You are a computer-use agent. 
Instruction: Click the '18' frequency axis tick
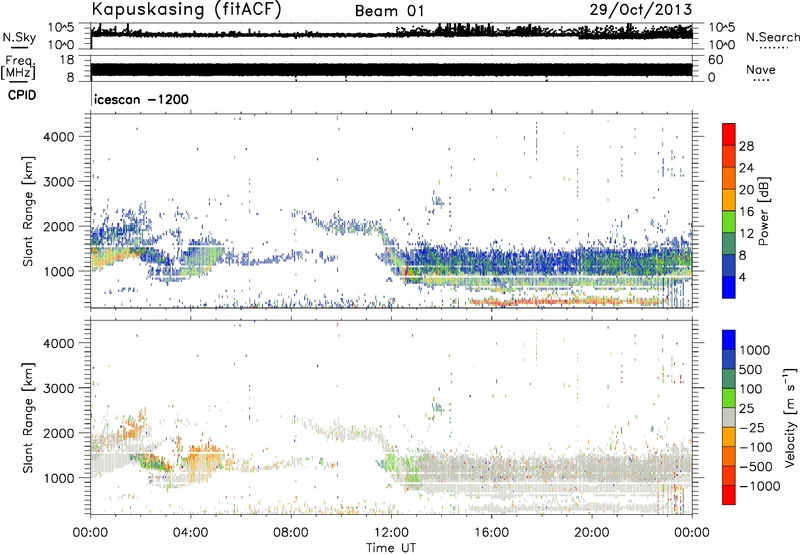[x=67, y=60]
